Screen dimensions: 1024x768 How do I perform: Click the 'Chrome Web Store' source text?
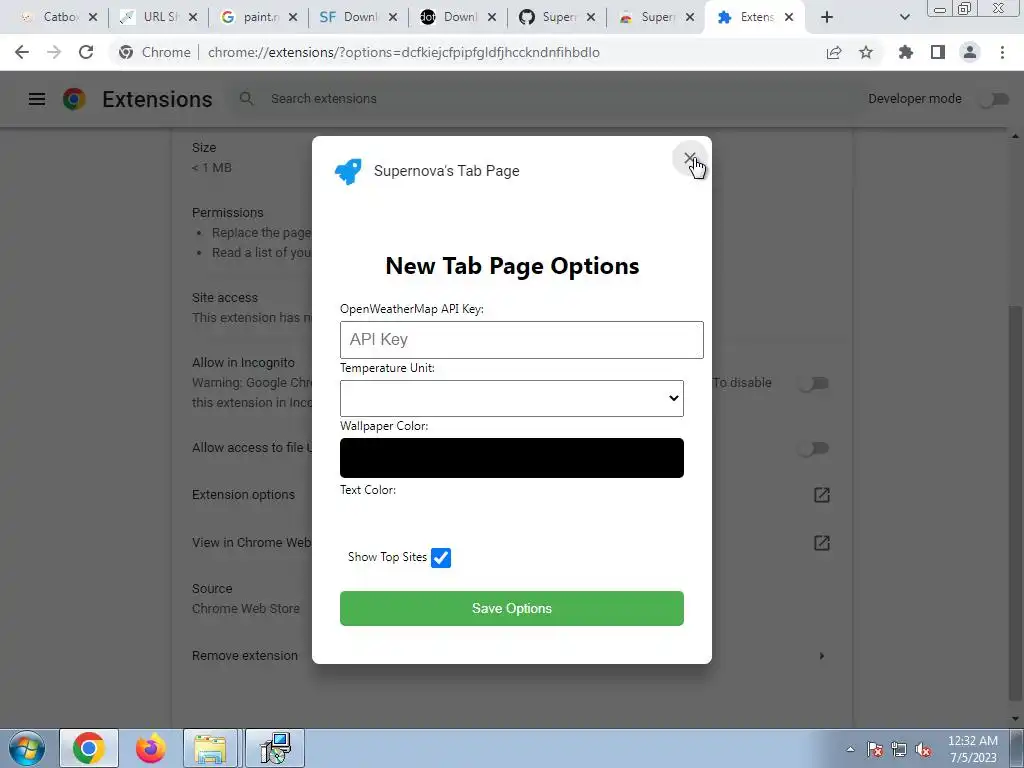tap(246, 609)
